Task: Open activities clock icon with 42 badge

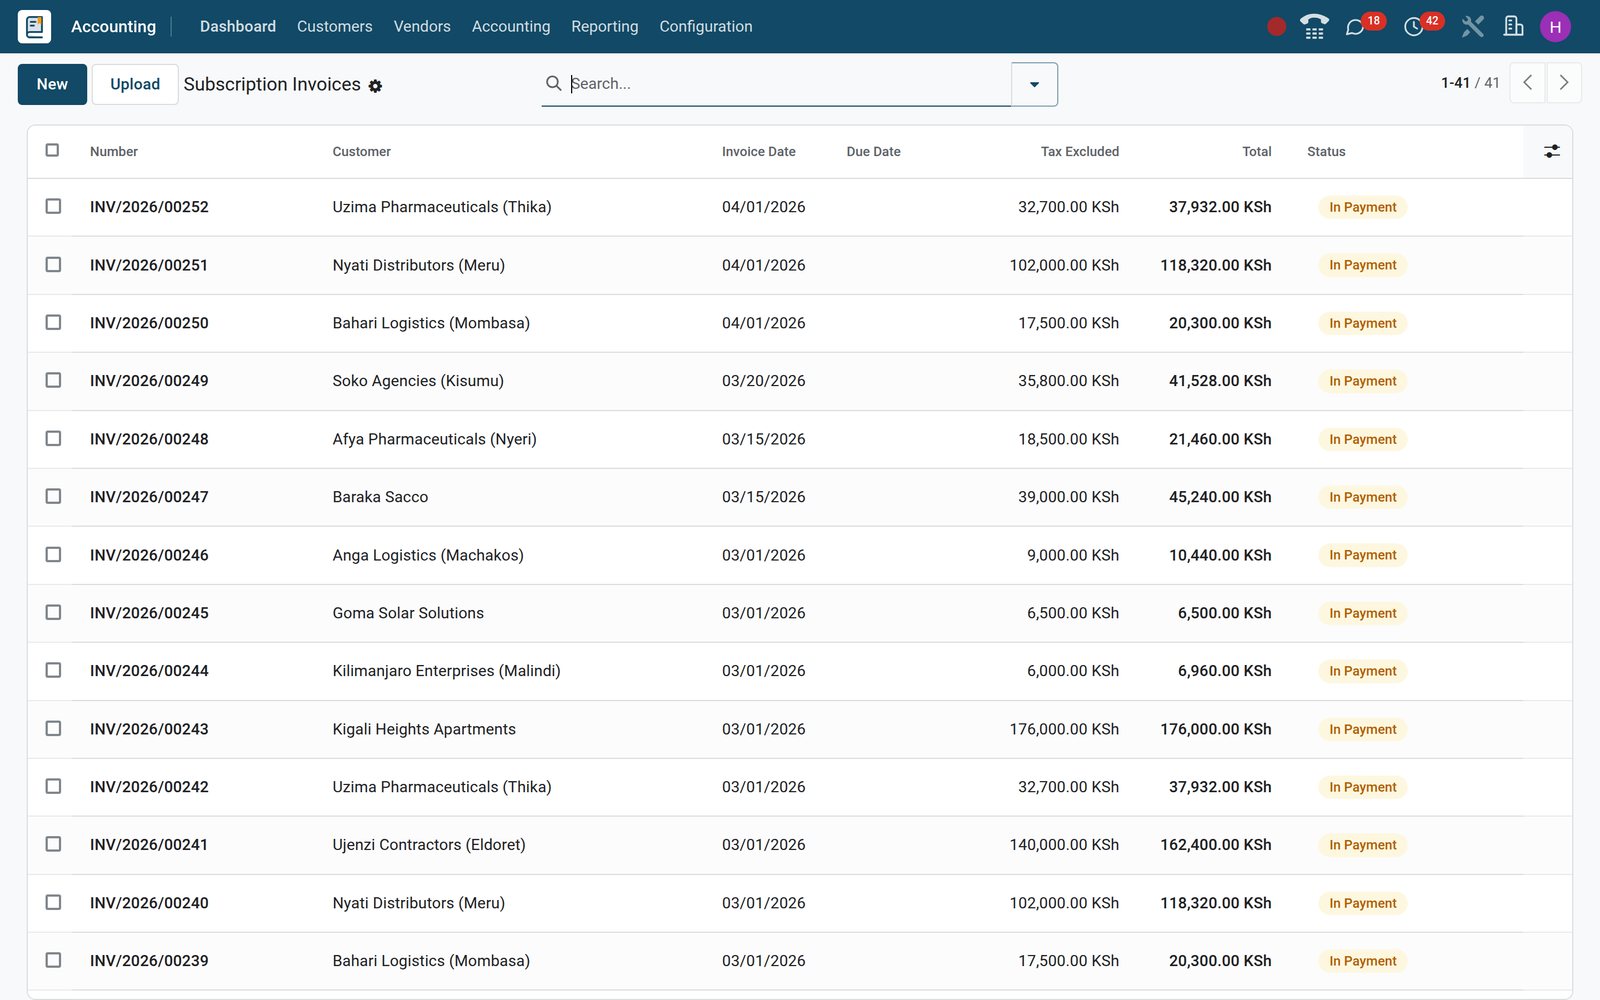Action: click(1413, 27)
